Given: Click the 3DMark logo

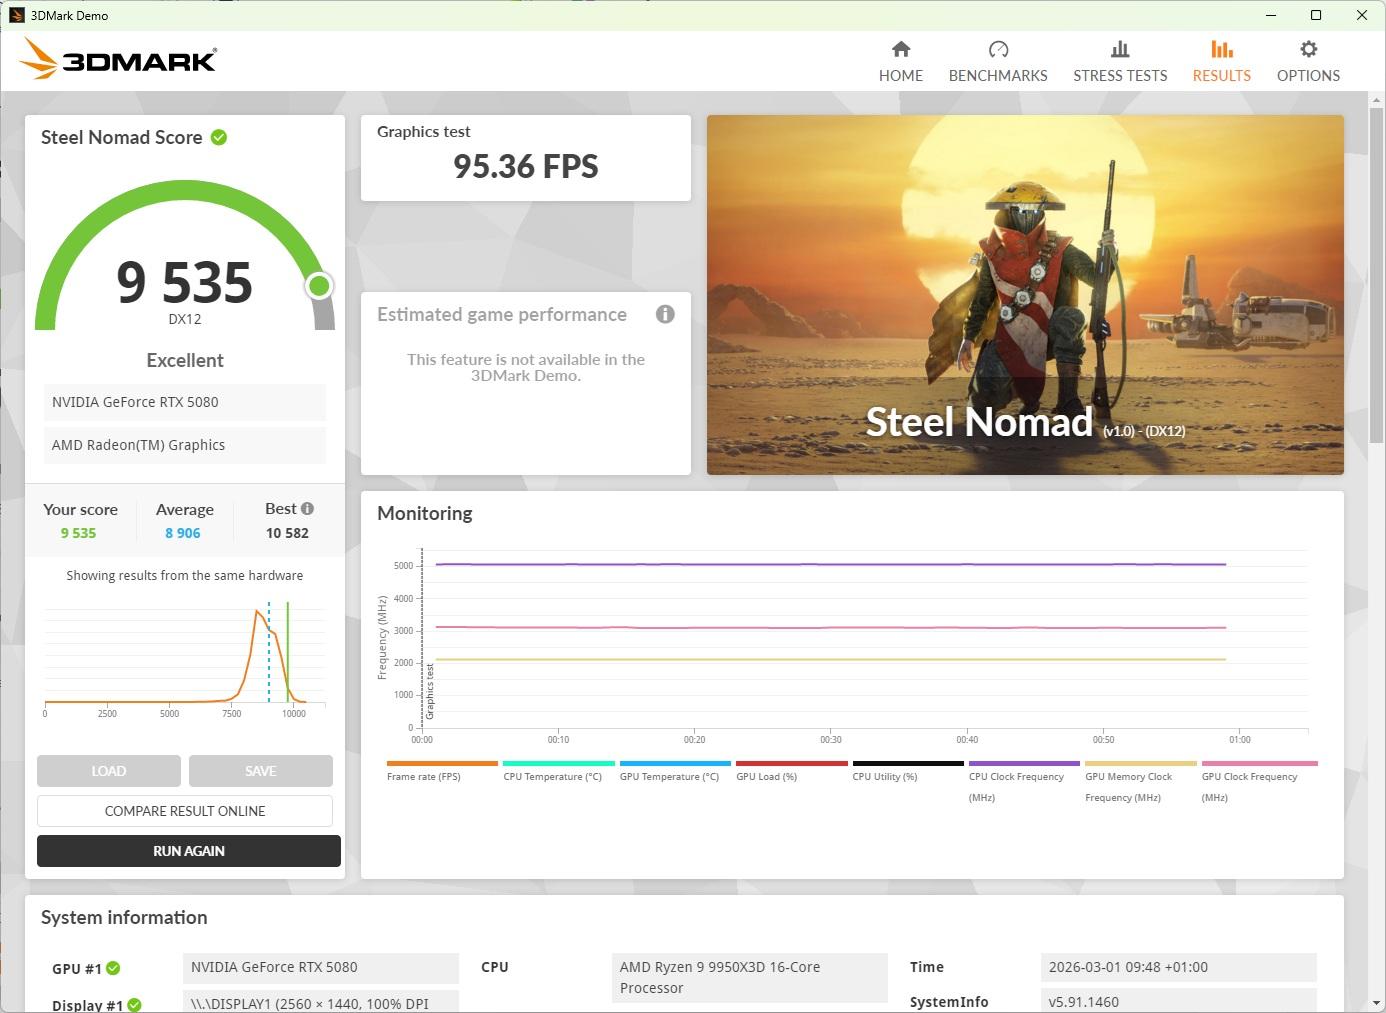Looking at the screenshot, I should 118,60.
